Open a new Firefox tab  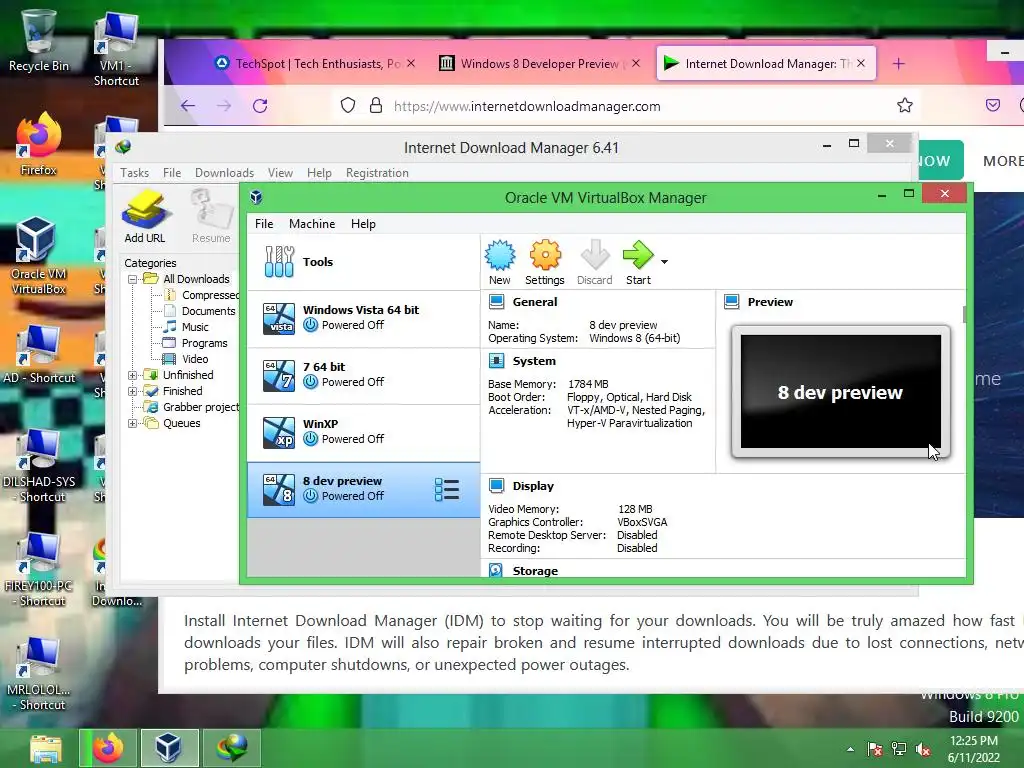[x=899, y=63]
